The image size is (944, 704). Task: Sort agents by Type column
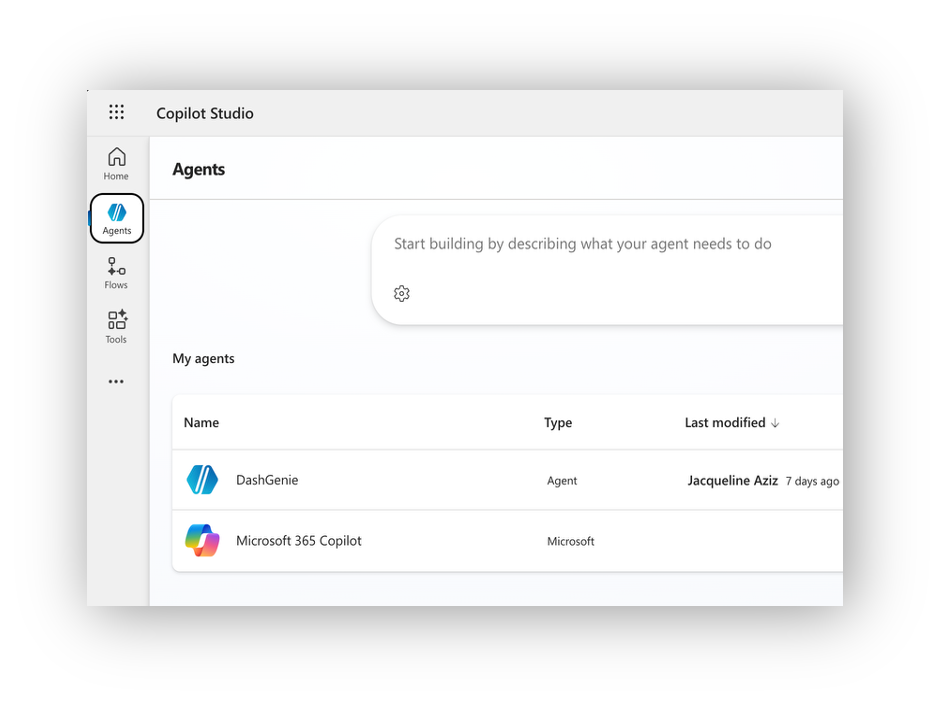click(558, 423)
